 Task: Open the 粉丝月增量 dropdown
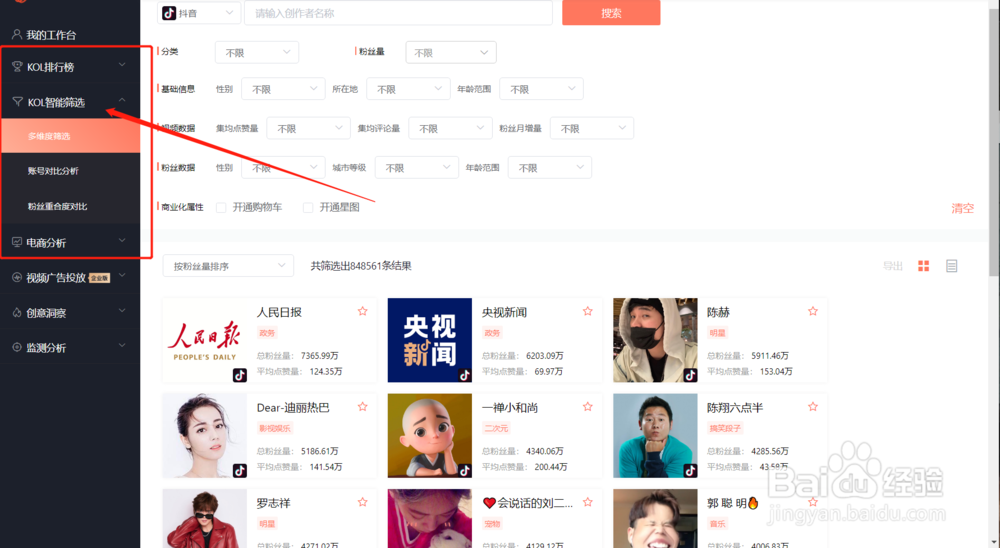click(x=592, y=128)
